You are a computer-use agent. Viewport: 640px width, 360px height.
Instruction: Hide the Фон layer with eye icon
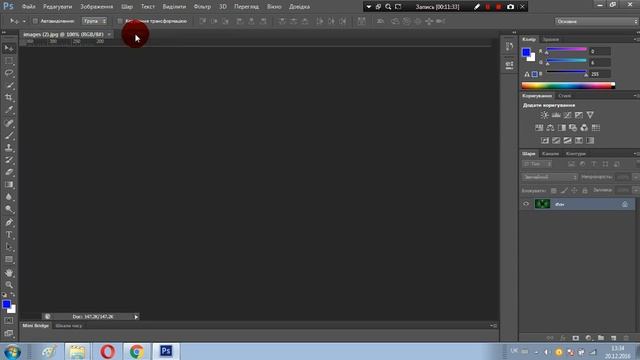pos(526,204)
